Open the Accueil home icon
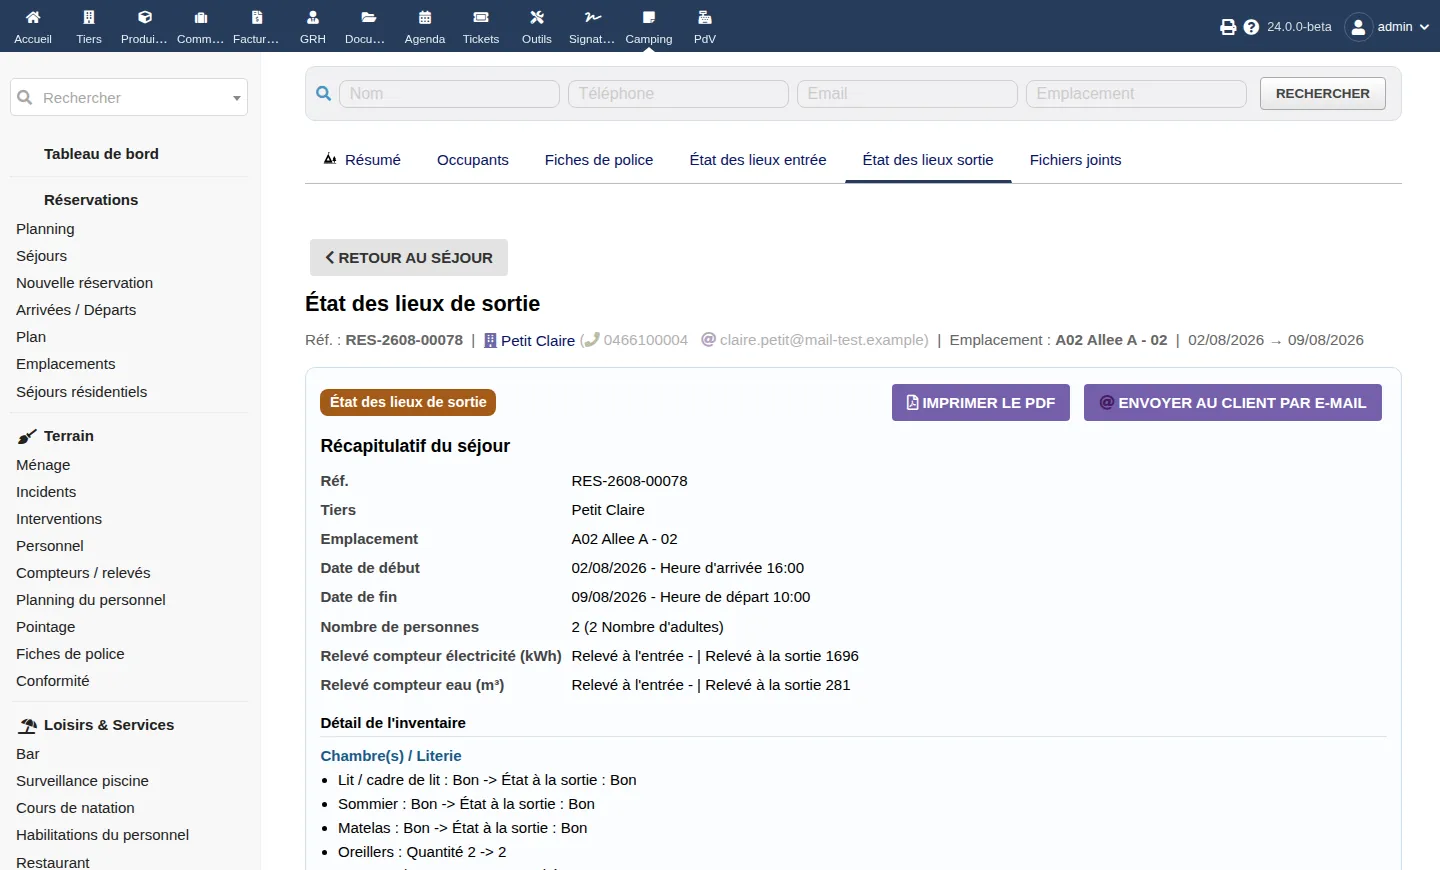 pos(33,17)
